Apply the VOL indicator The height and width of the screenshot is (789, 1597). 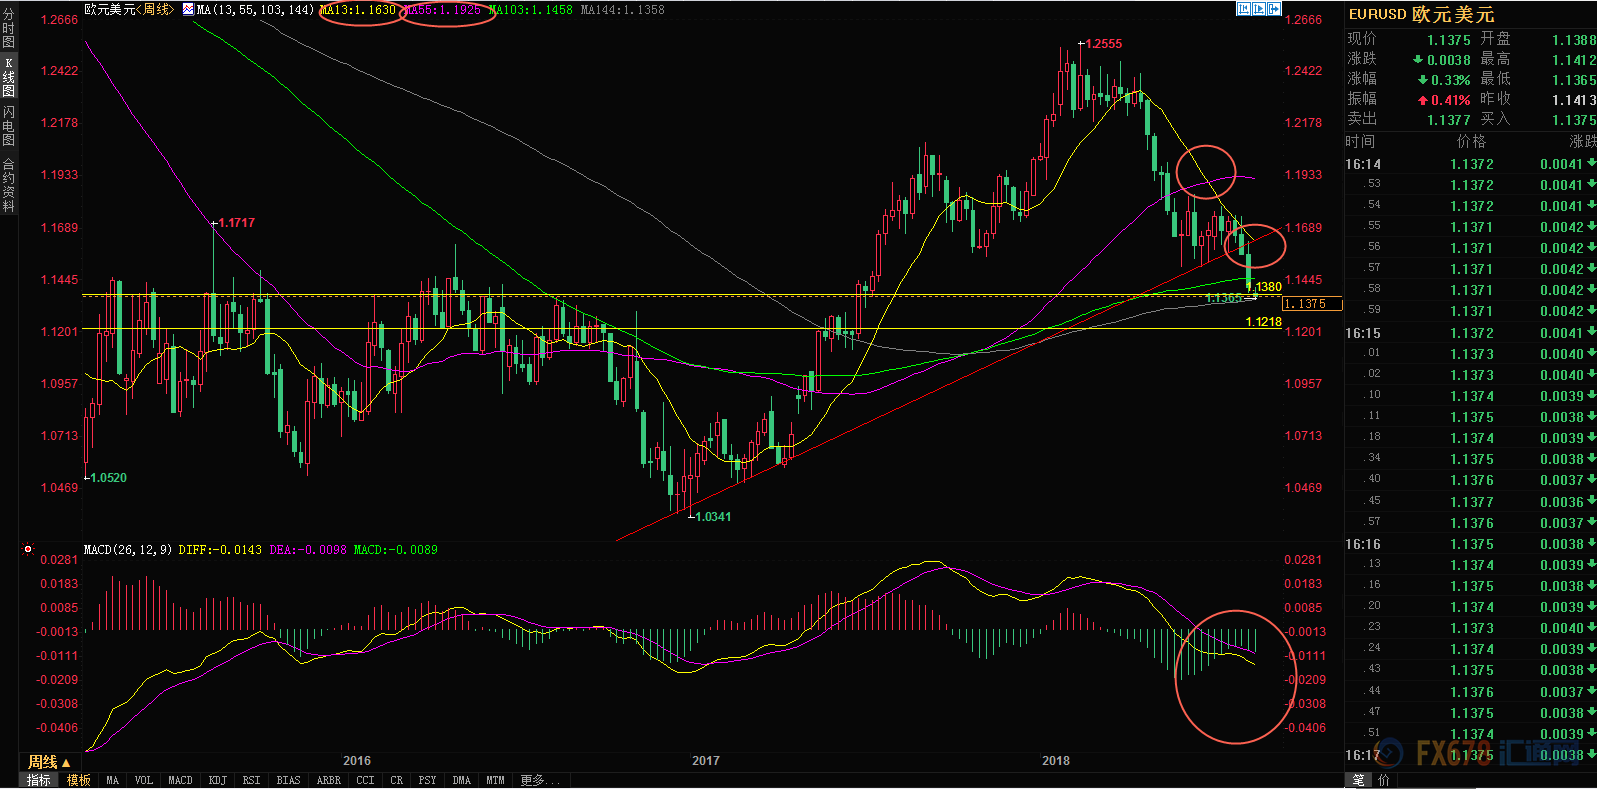pos(144,780)
